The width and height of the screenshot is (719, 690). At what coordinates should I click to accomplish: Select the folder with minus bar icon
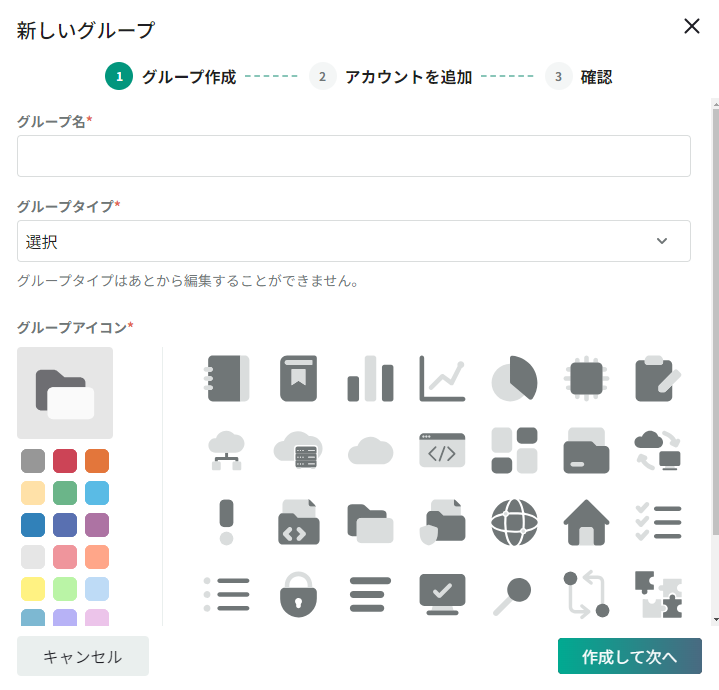click(586, 450)
